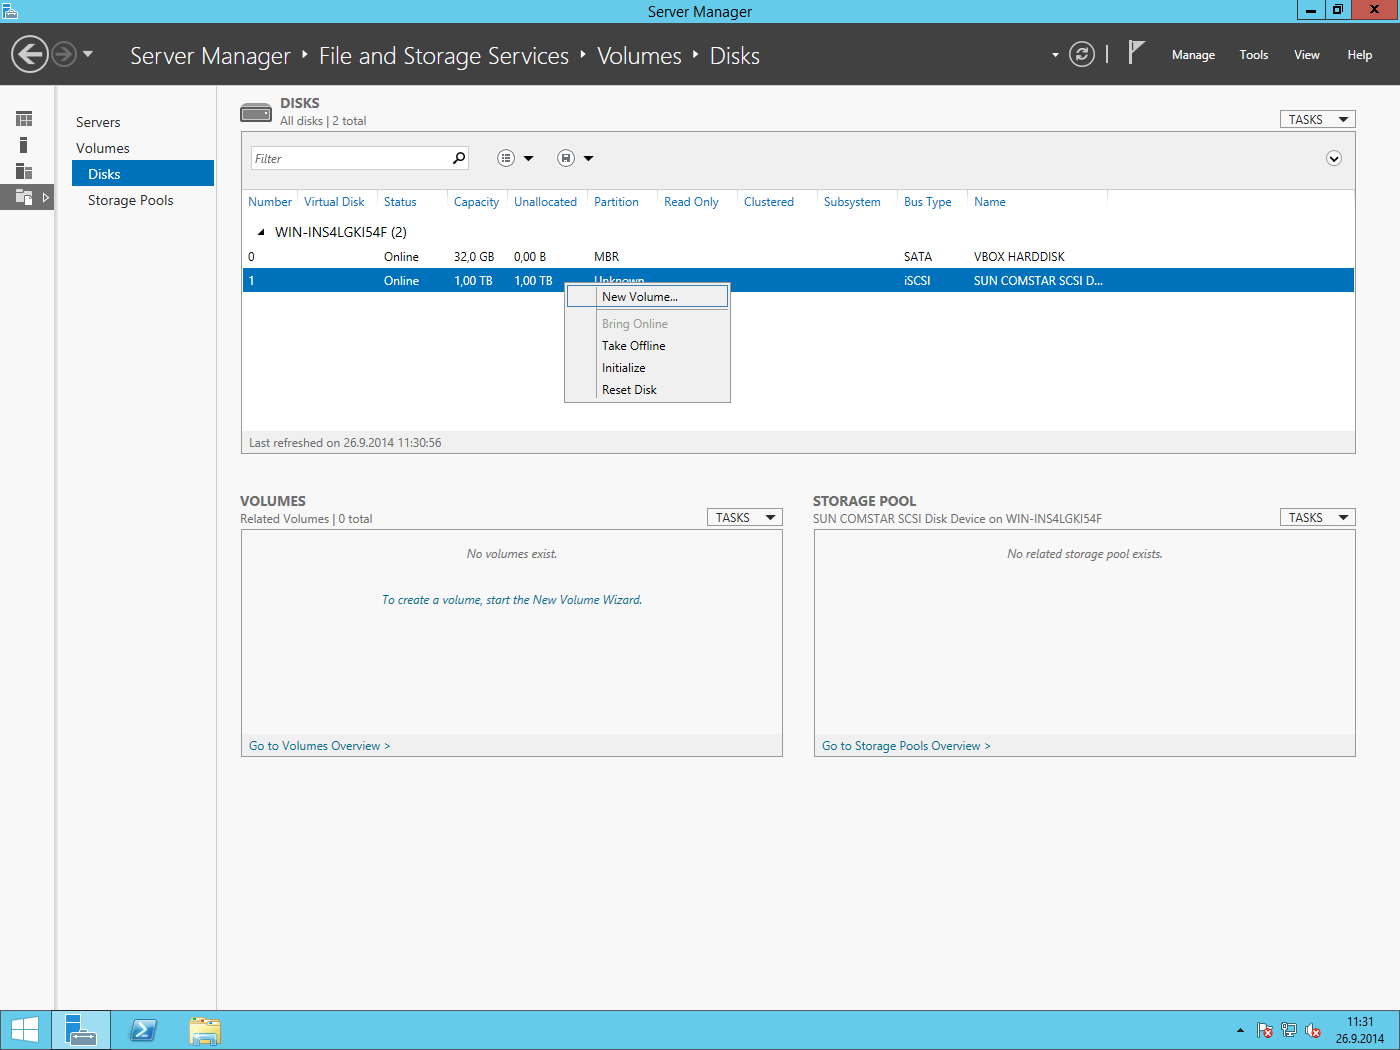This screenshot has height=1050, width=1400.
Task: Sort by the Status column header
Action: pos(400,202)
